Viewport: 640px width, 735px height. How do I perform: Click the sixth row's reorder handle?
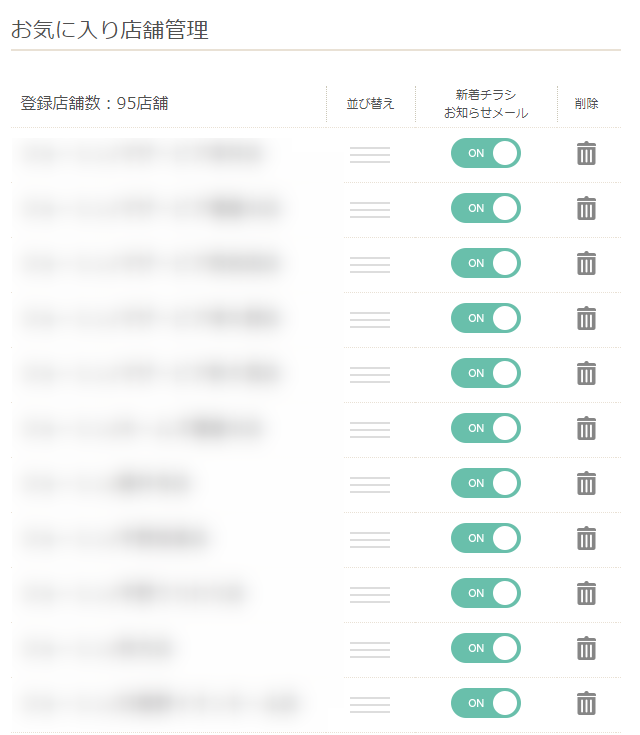coord(370,429)
